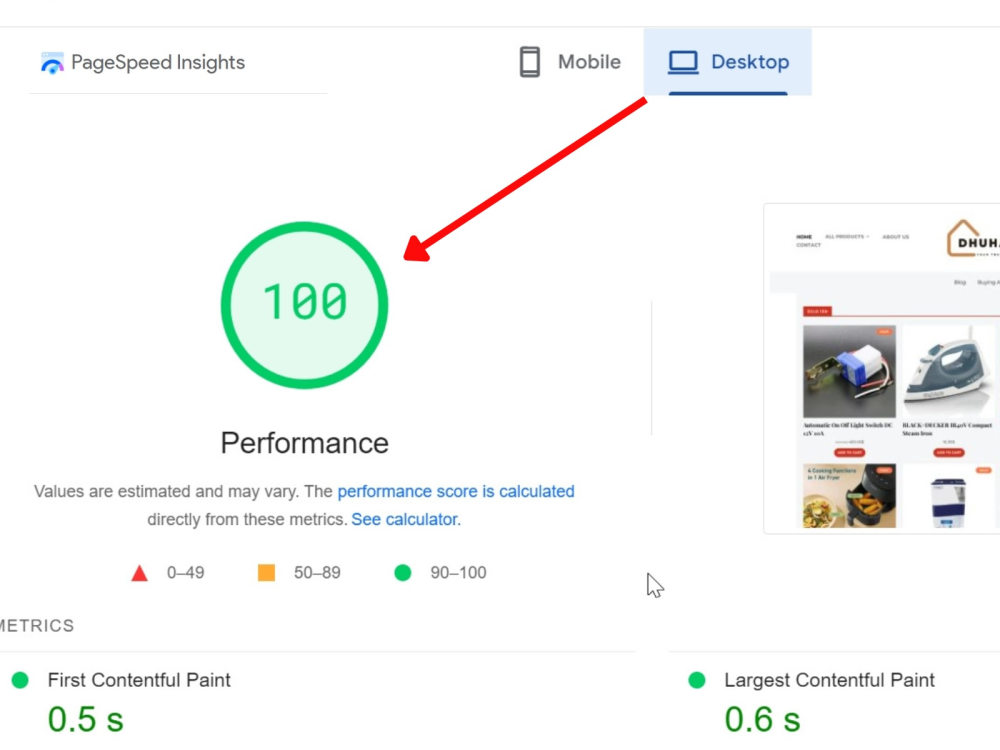Click the DHUH house logo in screenshot

pyautogui.click(x=973, y=239)
